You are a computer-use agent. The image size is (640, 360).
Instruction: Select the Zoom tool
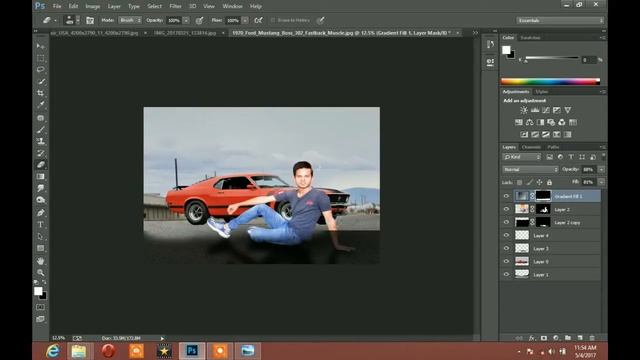coord(40,272)
